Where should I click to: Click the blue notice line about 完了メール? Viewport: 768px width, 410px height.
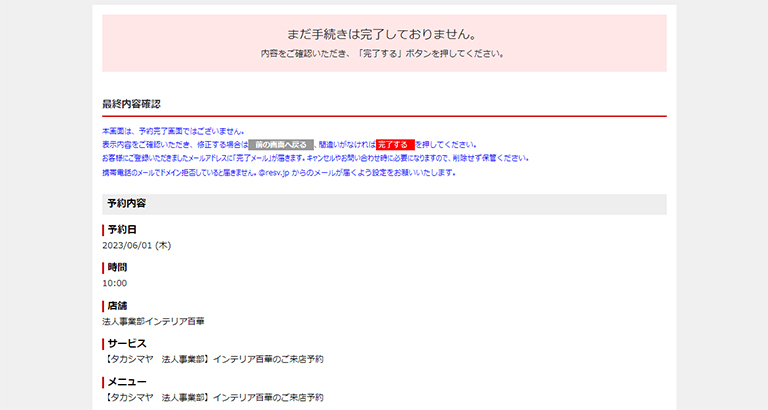[x=314, y=158]
